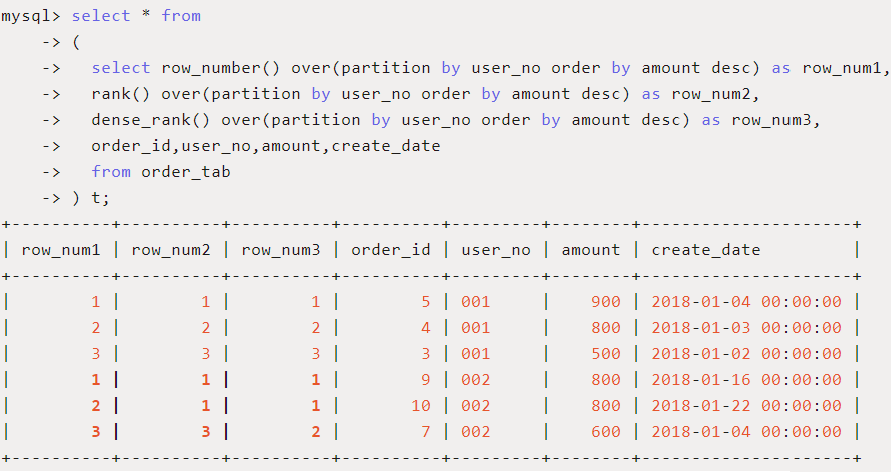The height and width of the screenshot is (473, 892).
Task: Select order_id value 5
Action: 426,302
